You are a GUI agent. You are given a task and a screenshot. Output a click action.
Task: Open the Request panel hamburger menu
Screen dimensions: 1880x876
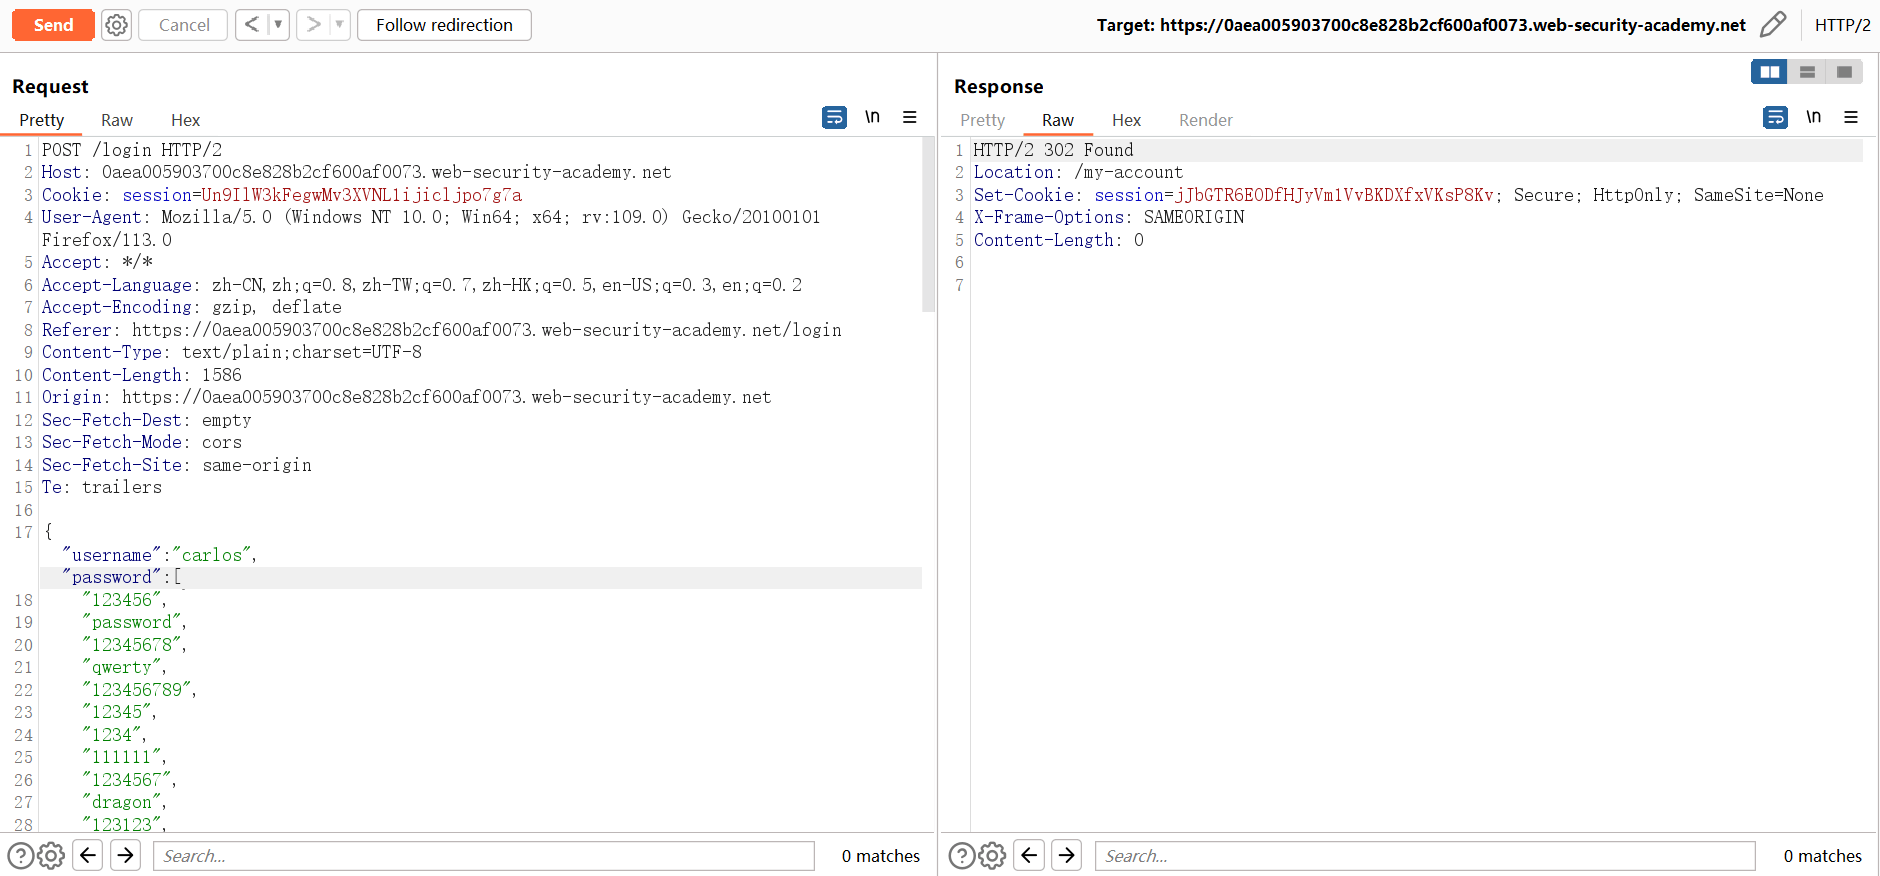(x=909, y=117)
